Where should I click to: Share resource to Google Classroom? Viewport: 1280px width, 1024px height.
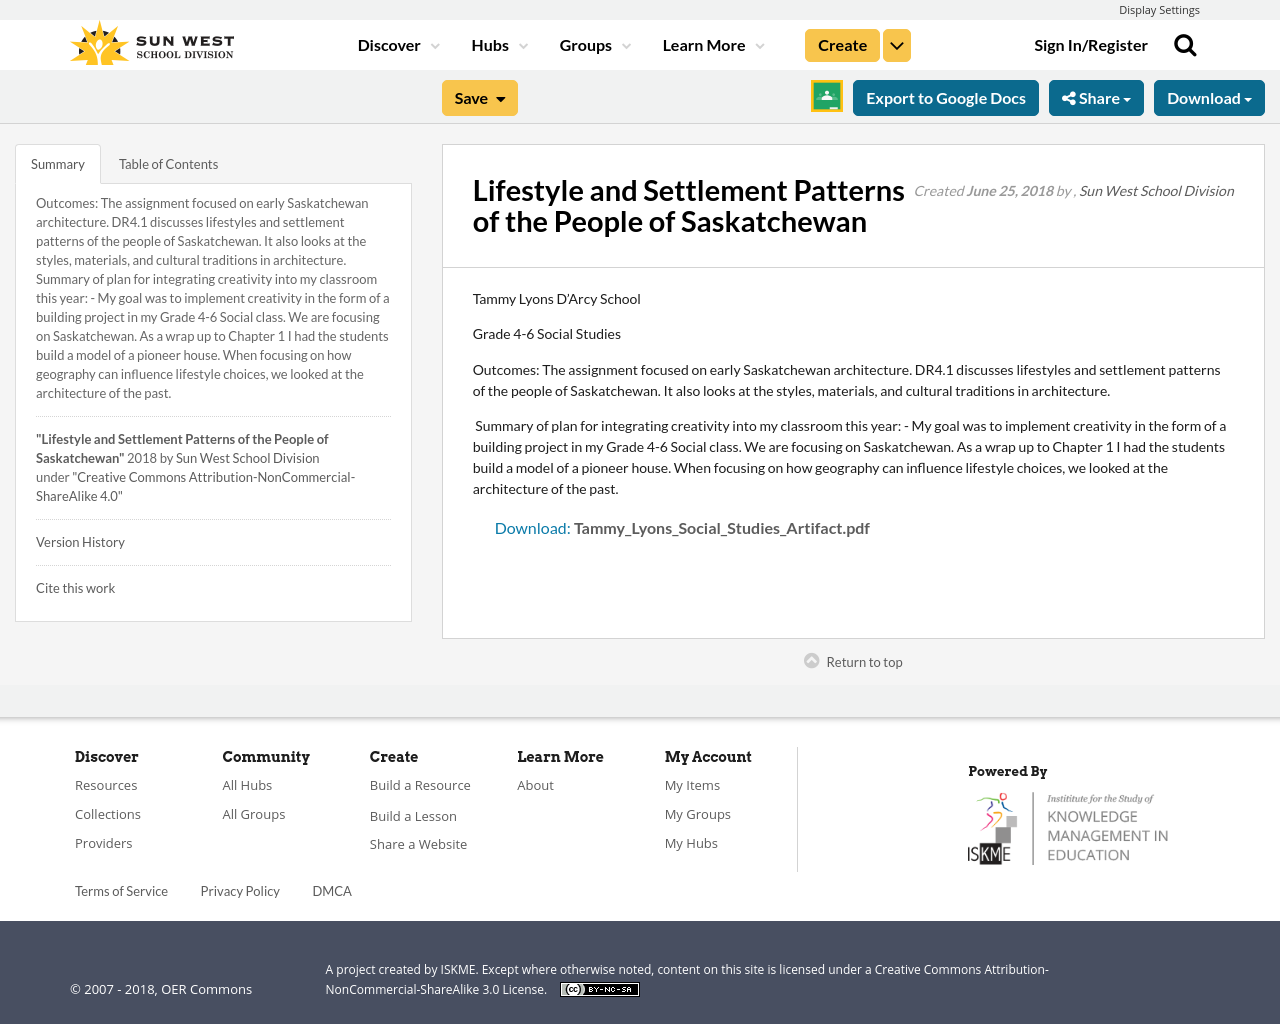[826, 96]
